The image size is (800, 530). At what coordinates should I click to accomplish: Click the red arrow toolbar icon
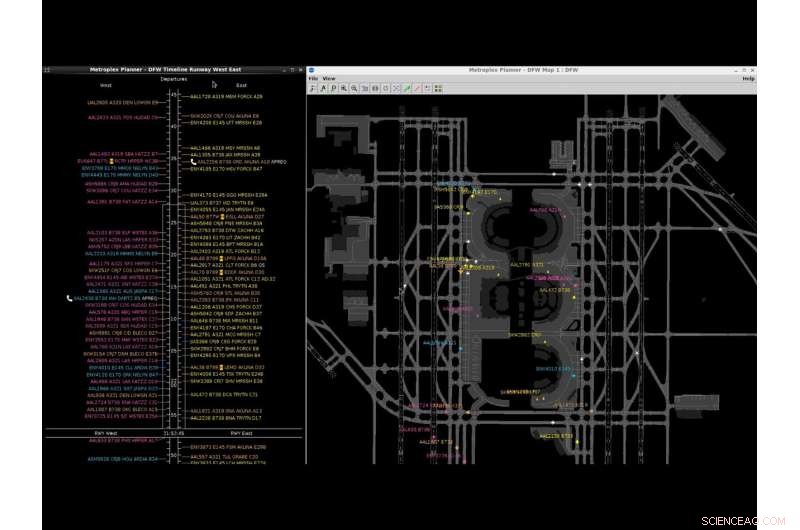click(x=417, y=88)
